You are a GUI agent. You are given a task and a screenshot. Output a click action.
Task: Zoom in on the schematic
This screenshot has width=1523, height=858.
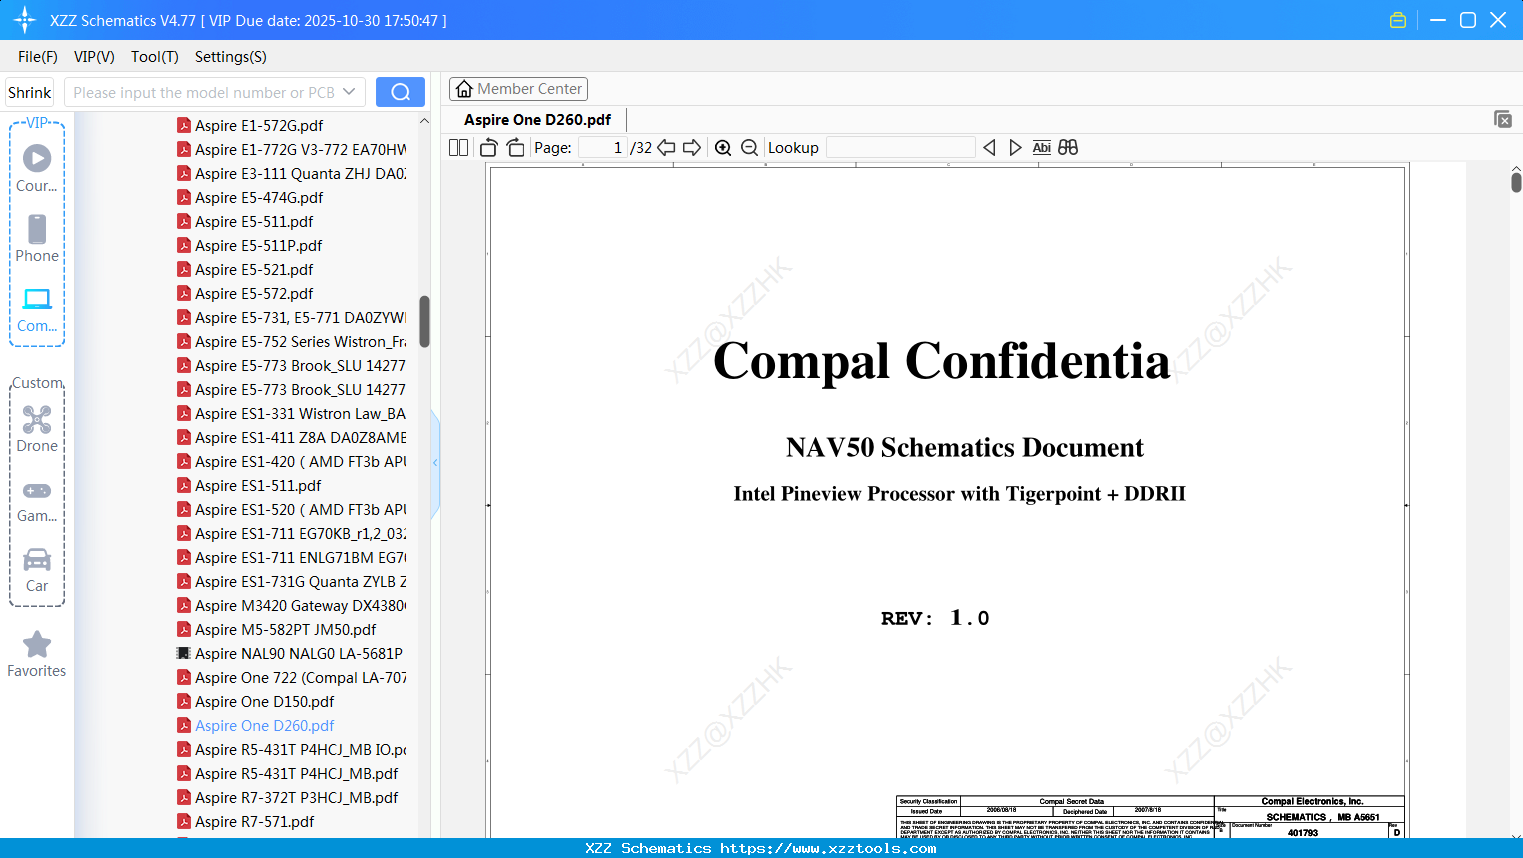click(x=723, y=148)
